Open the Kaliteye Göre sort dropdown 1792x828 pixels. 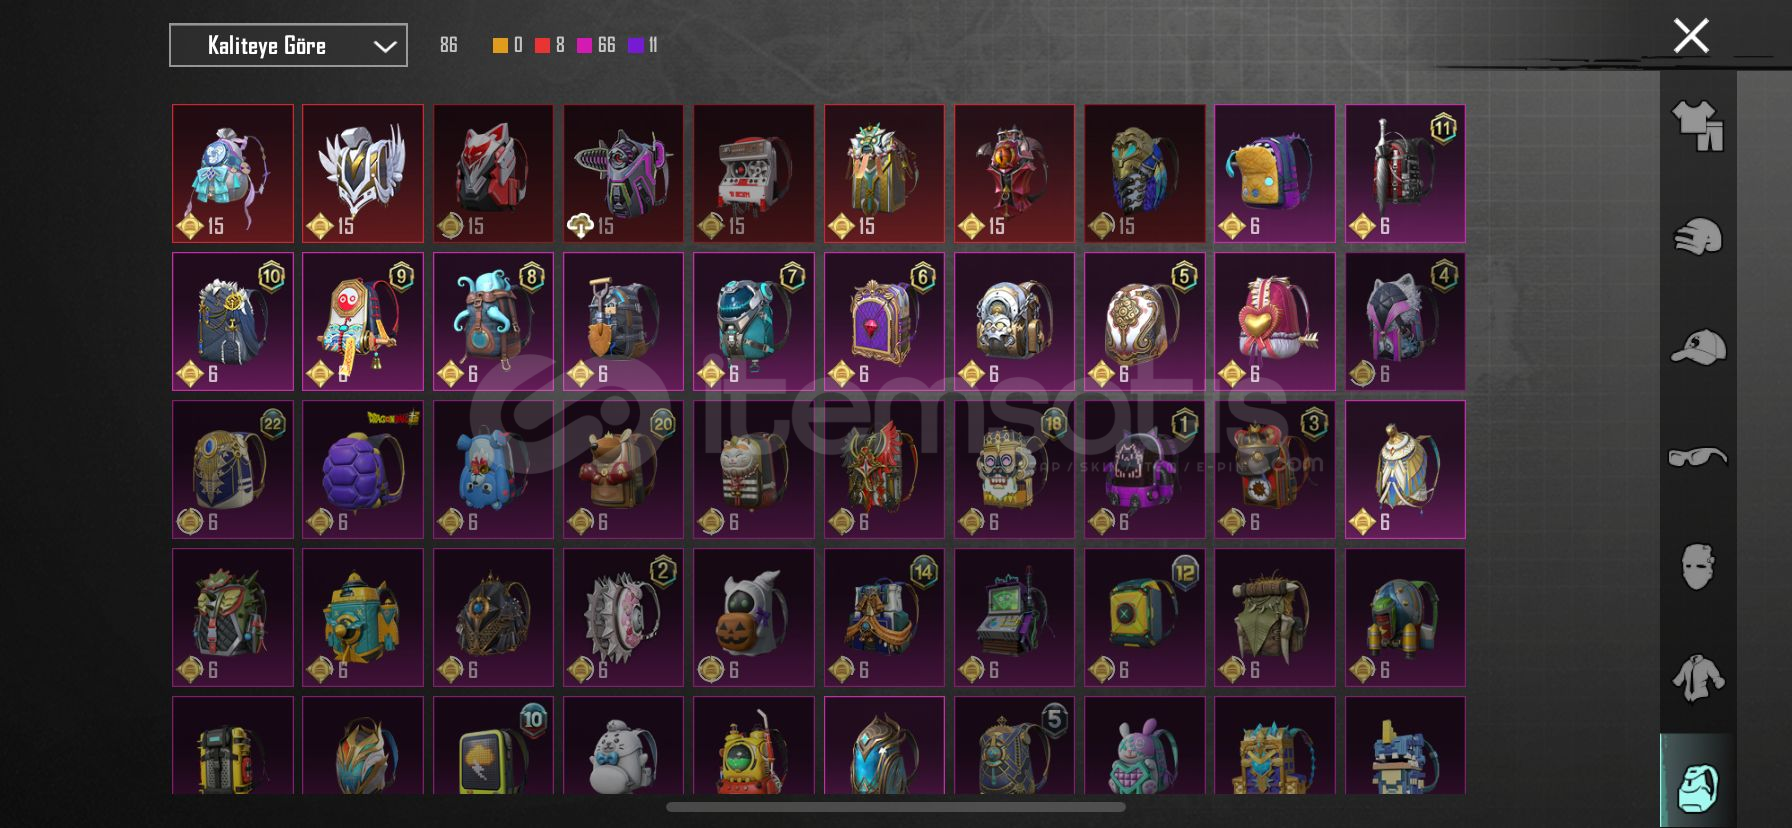coord(288,45)
